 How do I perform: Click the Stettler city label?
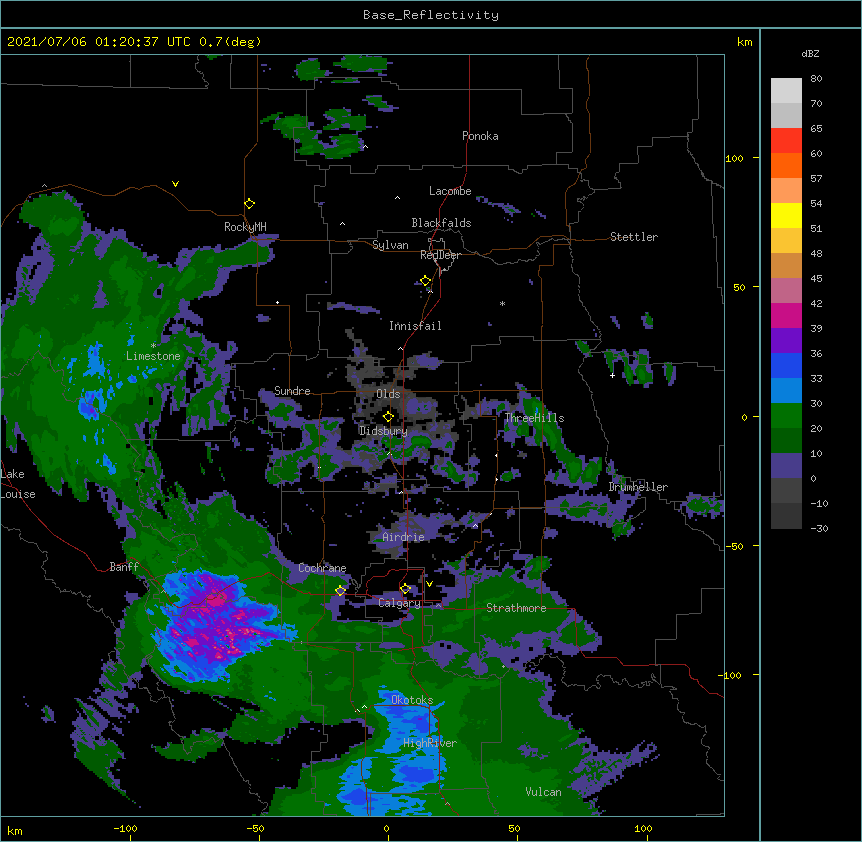pyautogui.click(x=634, y=237)
